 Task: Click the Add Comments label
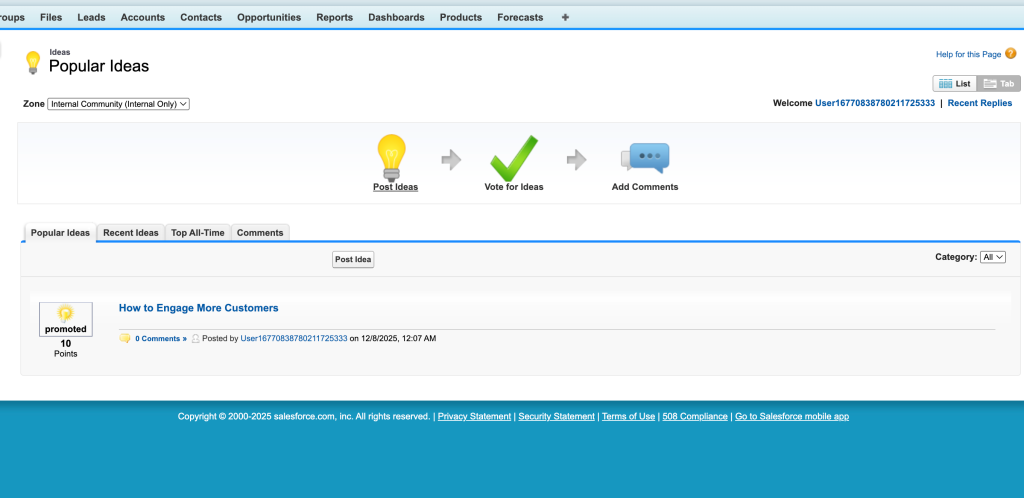[645, 187]
